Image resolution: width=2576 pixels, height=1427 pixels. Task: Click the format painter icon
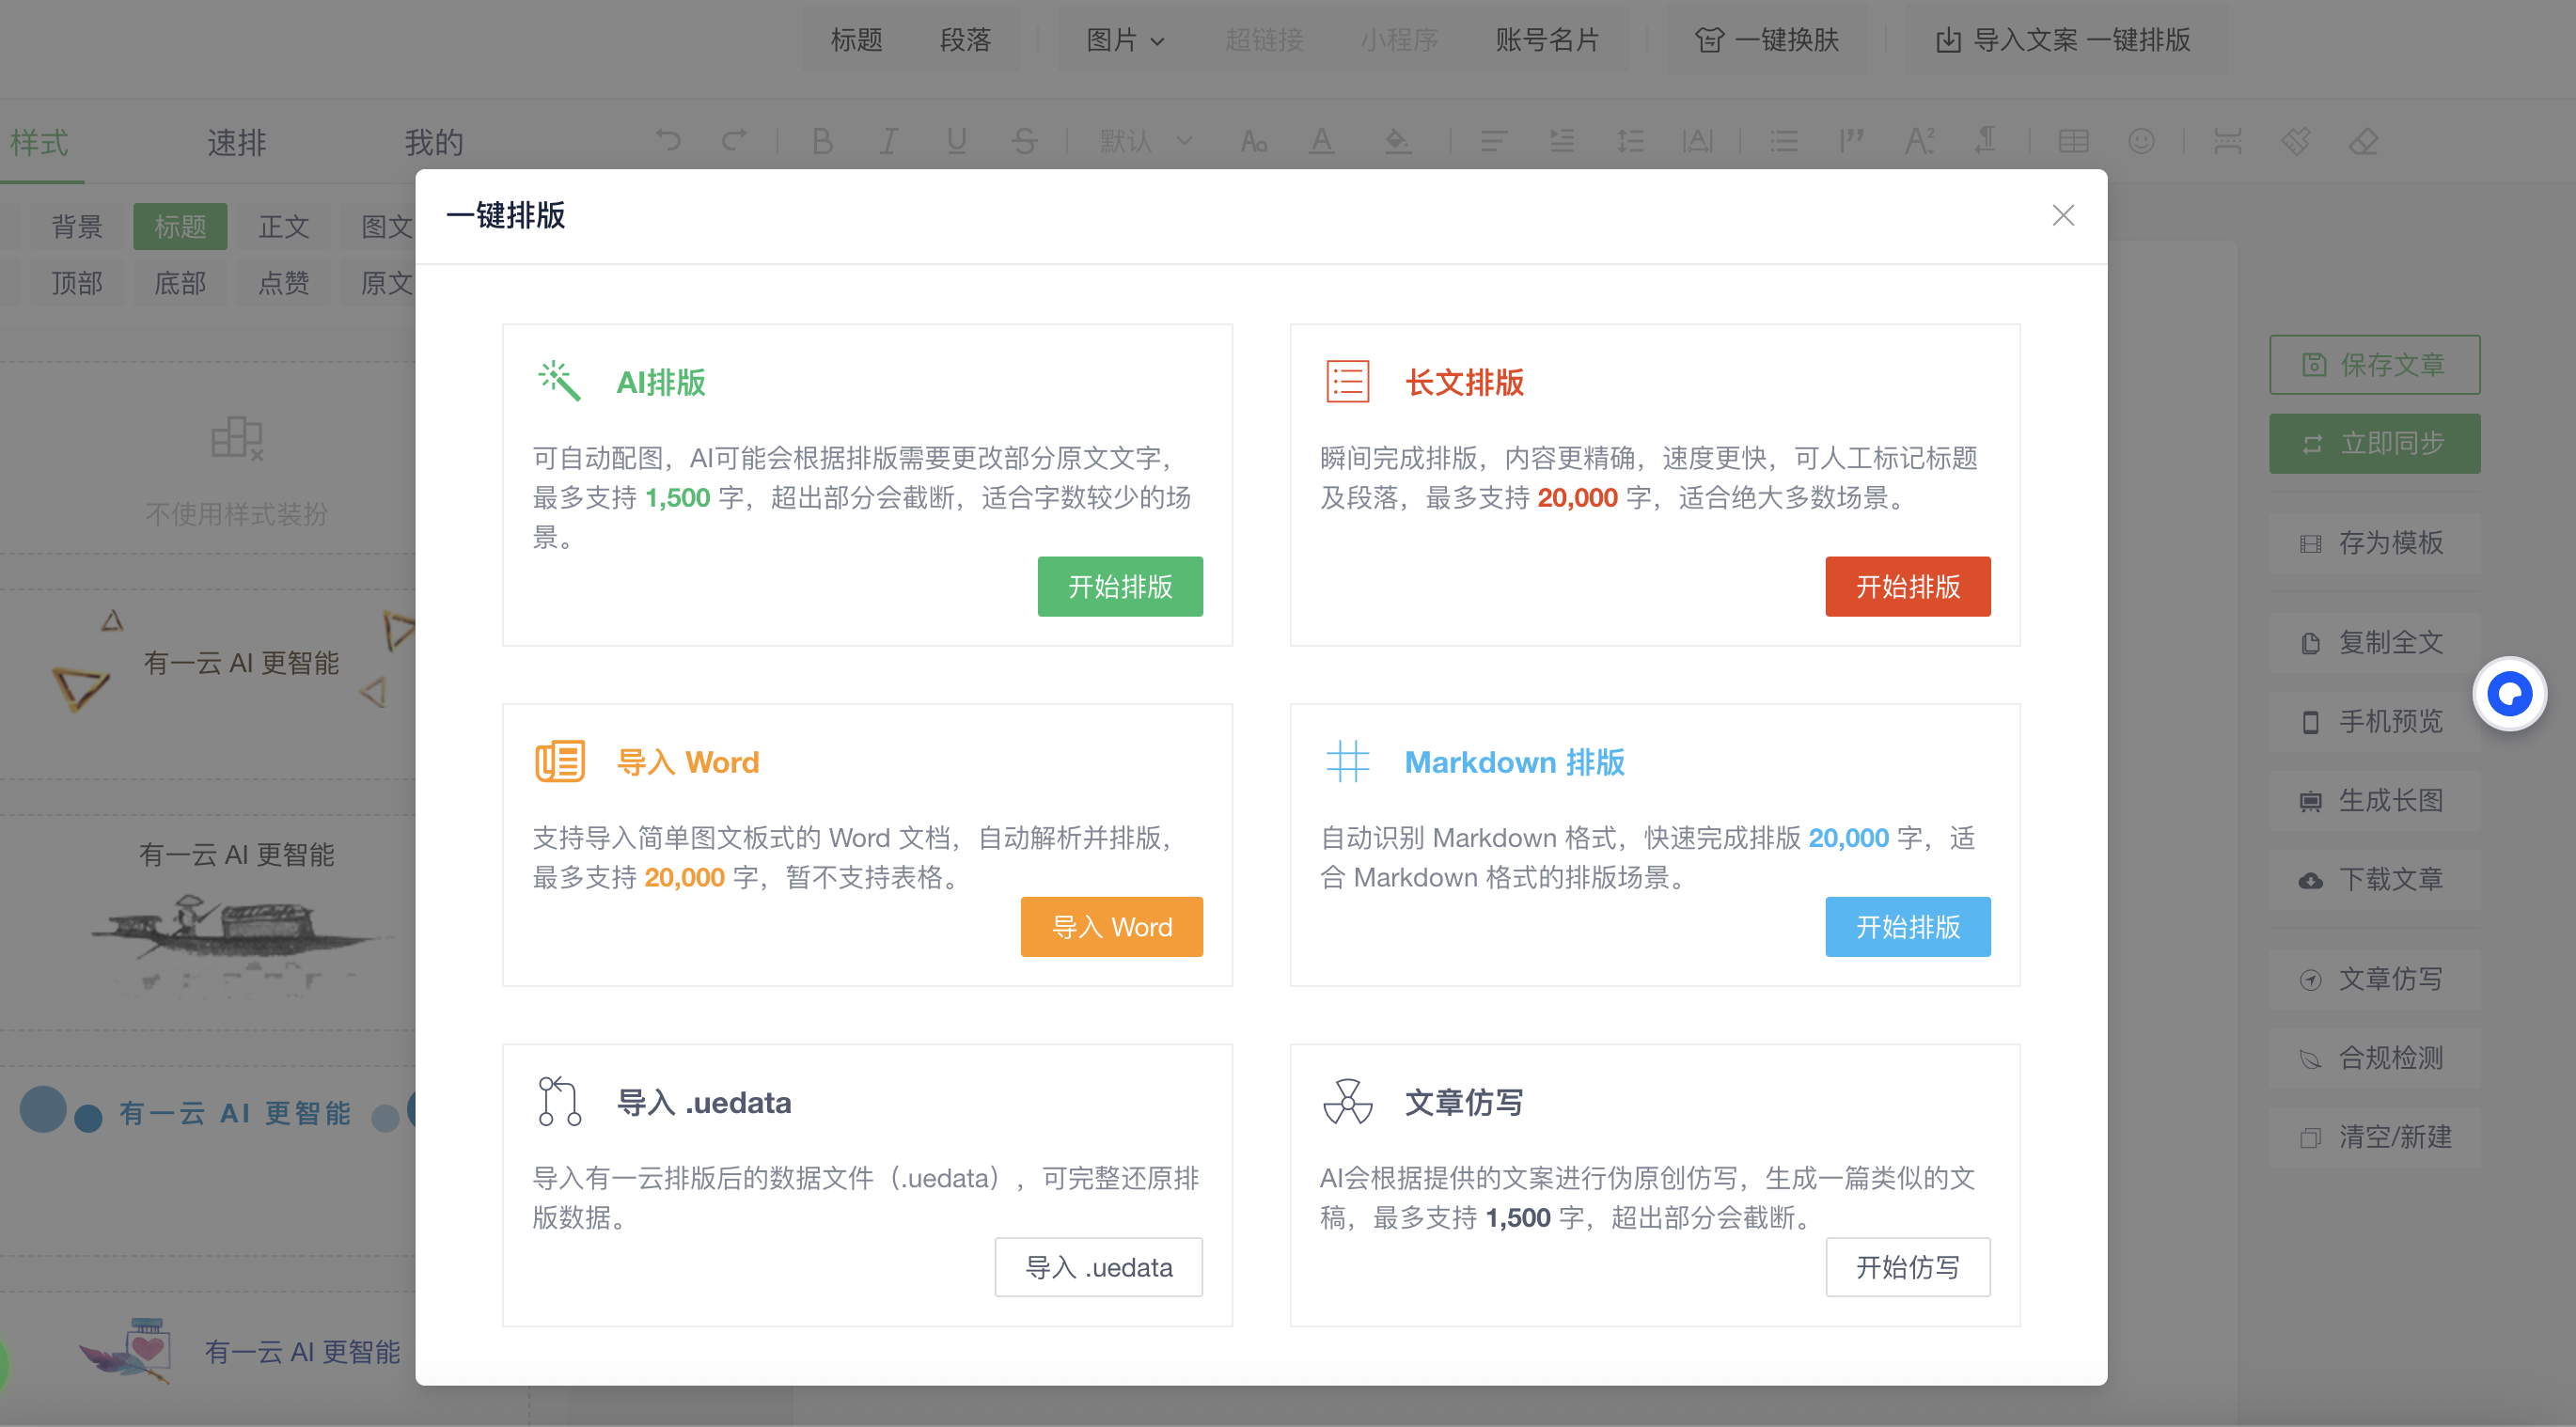(x=2296, y=141)
